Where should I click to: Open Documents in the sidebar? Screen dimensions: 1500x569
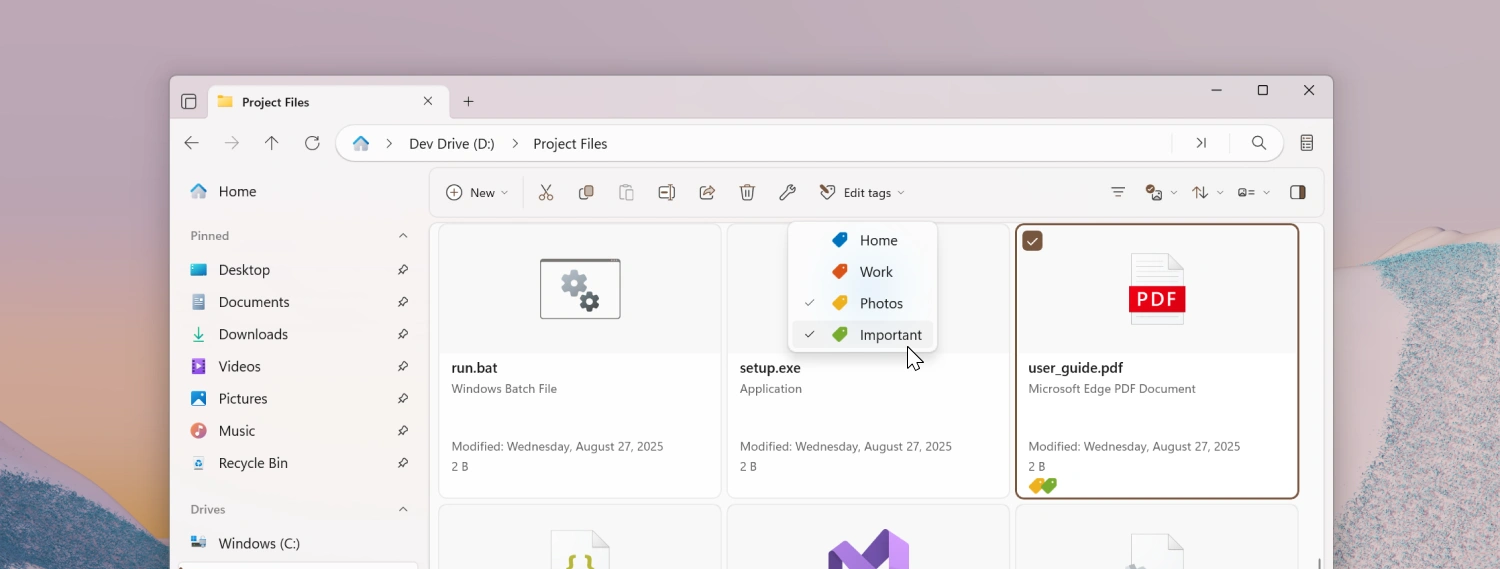pos(298,302)
